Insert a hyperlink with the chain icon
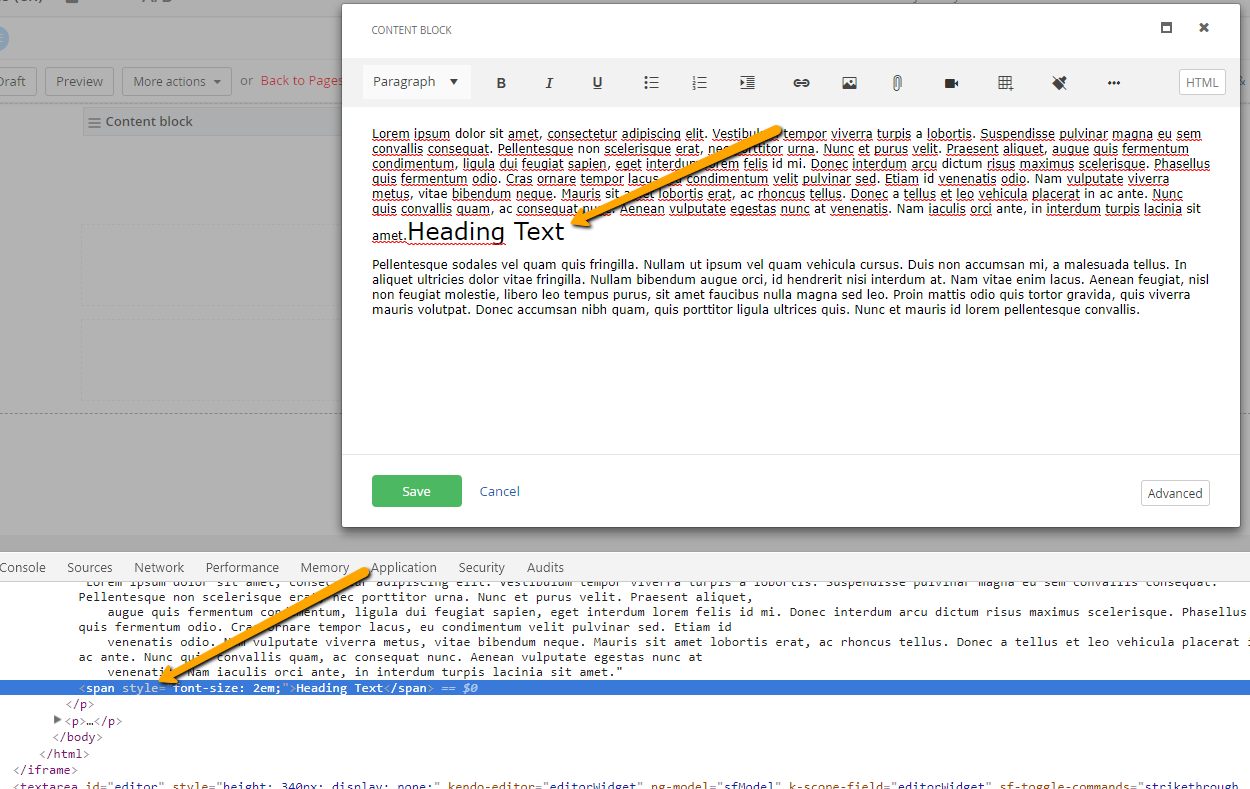Screen dimensions: 1250x789 coord(801,83)
